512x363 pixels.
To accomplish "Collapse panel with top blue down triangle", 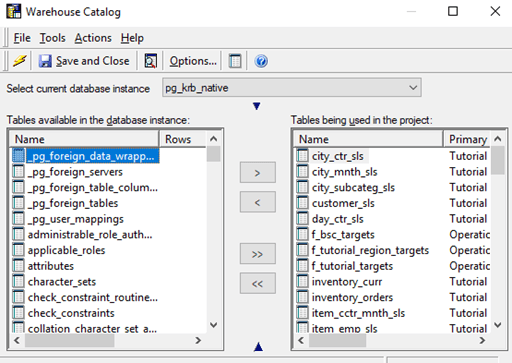I will pos(256,106).
